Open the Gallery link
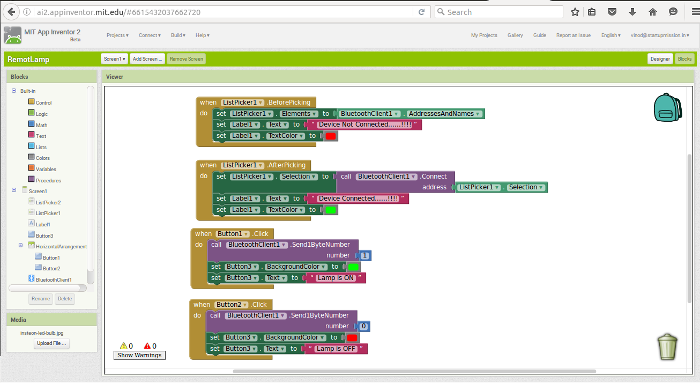The height and width of the screenshot is (383, 700). pyautogui.click(x=515, y=35)
